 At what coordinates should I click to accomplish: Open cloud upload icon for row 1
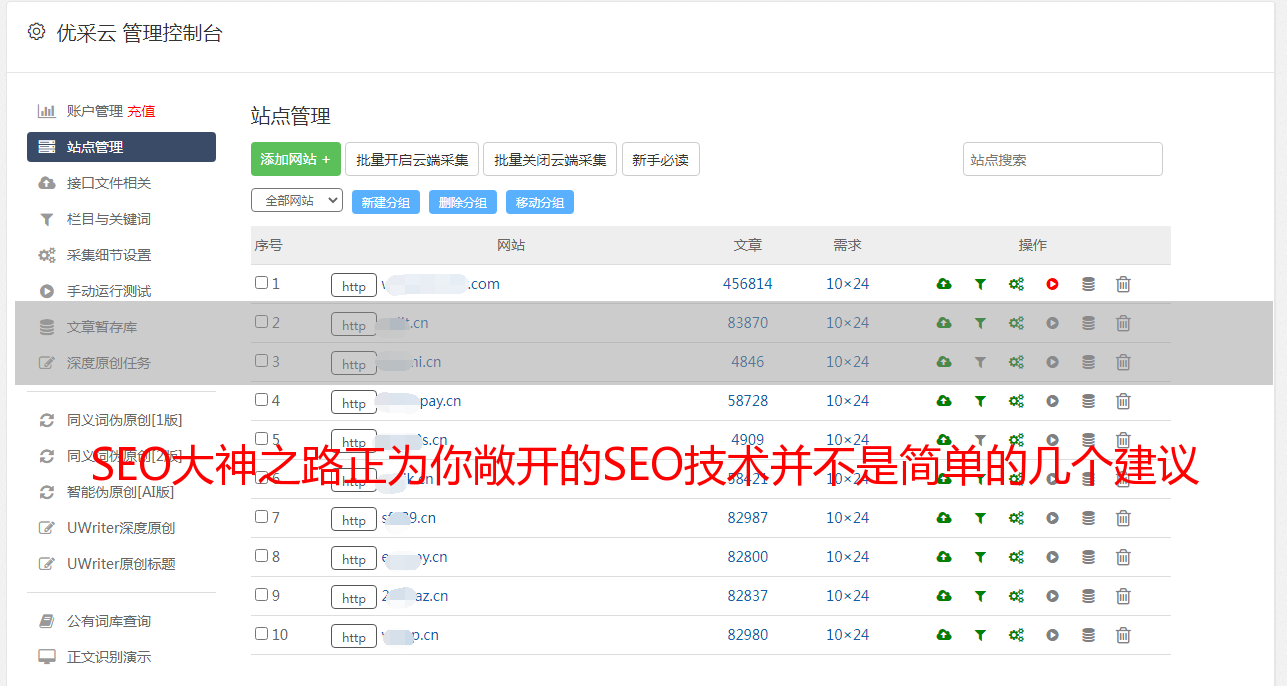point(944,284)
